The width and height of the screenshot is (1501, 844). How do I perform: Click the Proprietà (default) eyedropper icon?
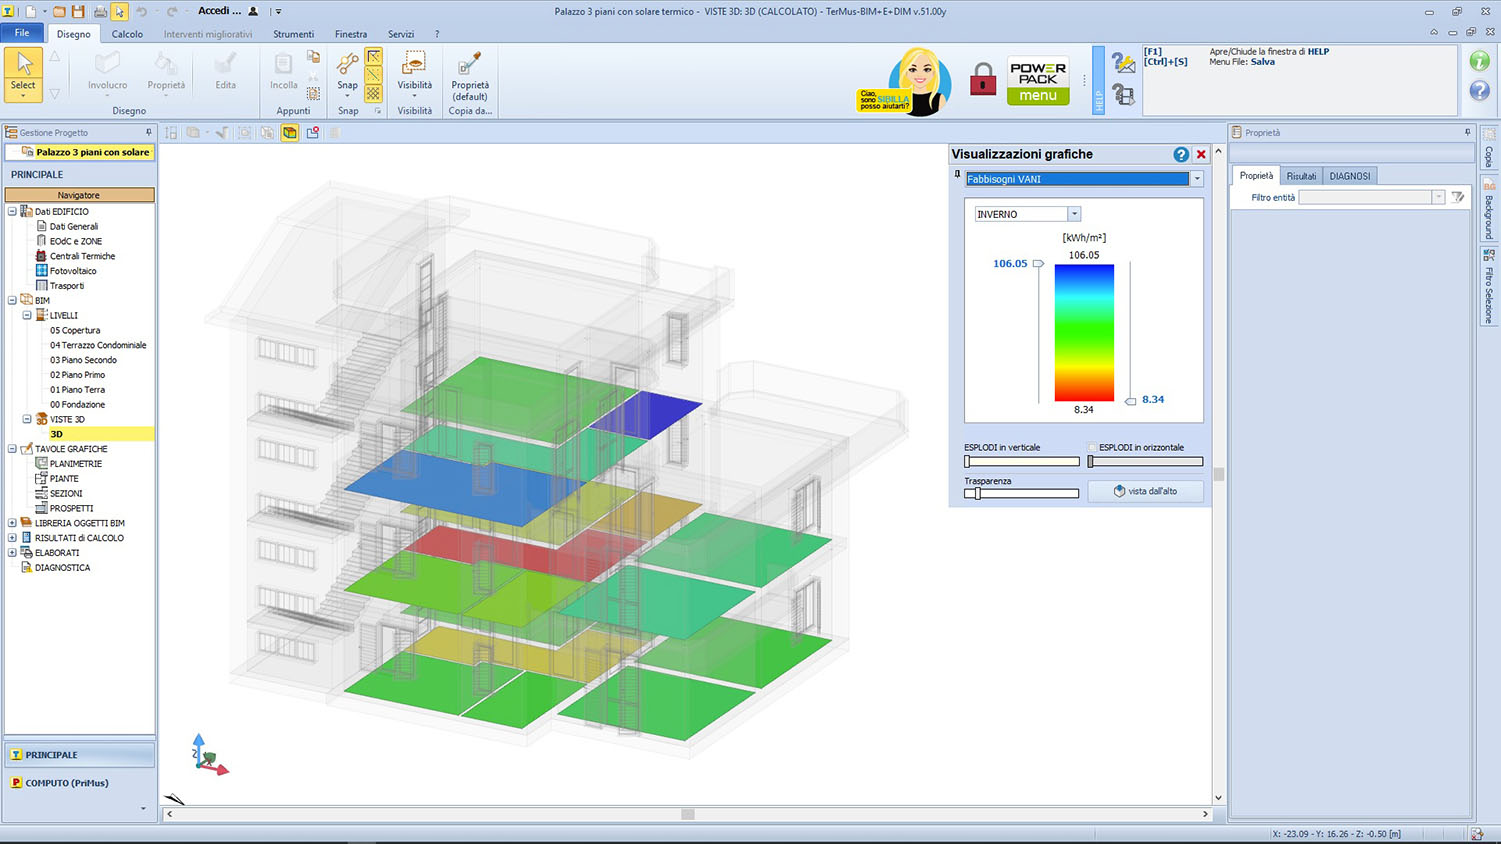pyautogui.click(x=469, y=66)
